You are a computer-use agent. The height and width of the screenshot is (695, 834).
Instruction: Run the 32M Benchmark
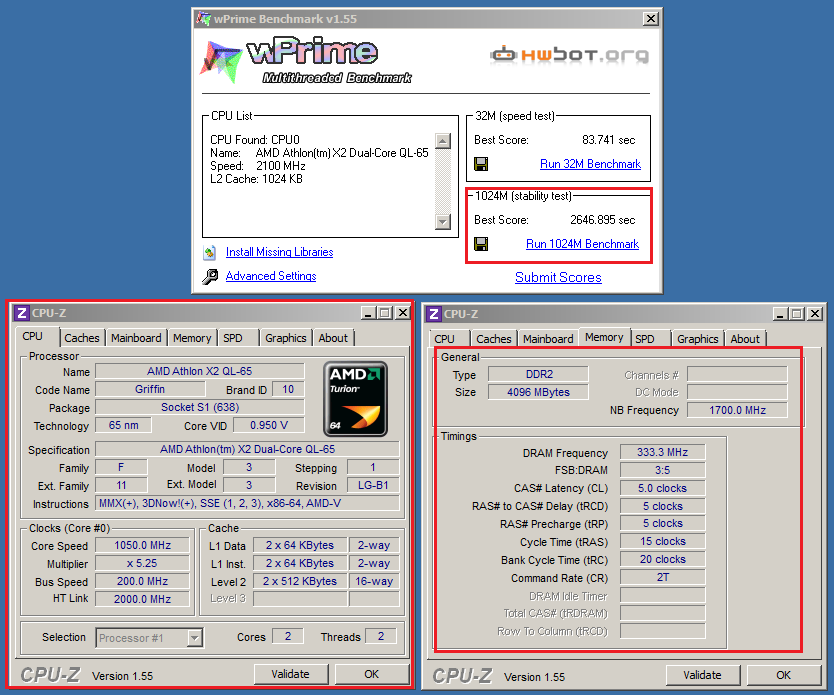[590, 164]
